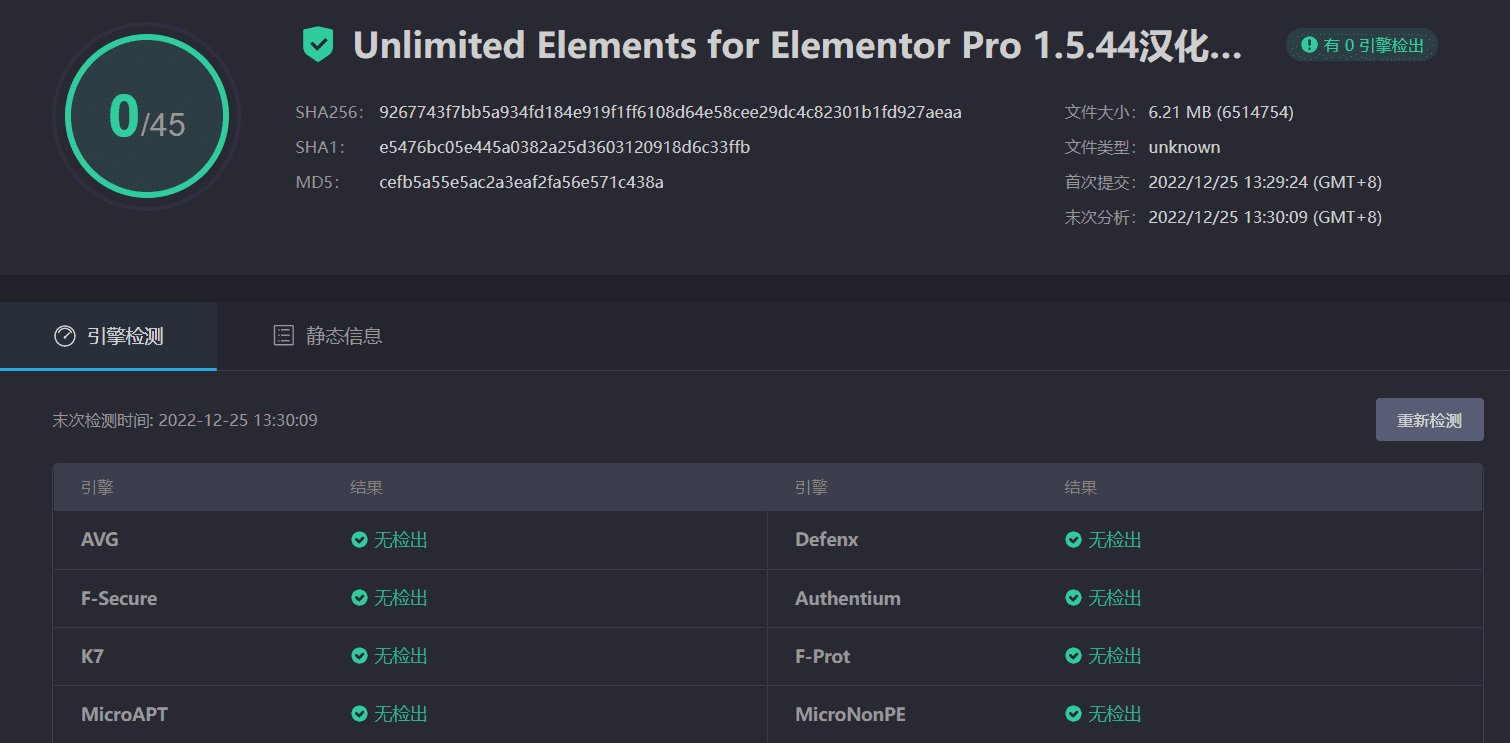This screenshot has height=743, width=1510.
Task: Click 无检出 result in MicroAPT row
Action: (401, 714)
